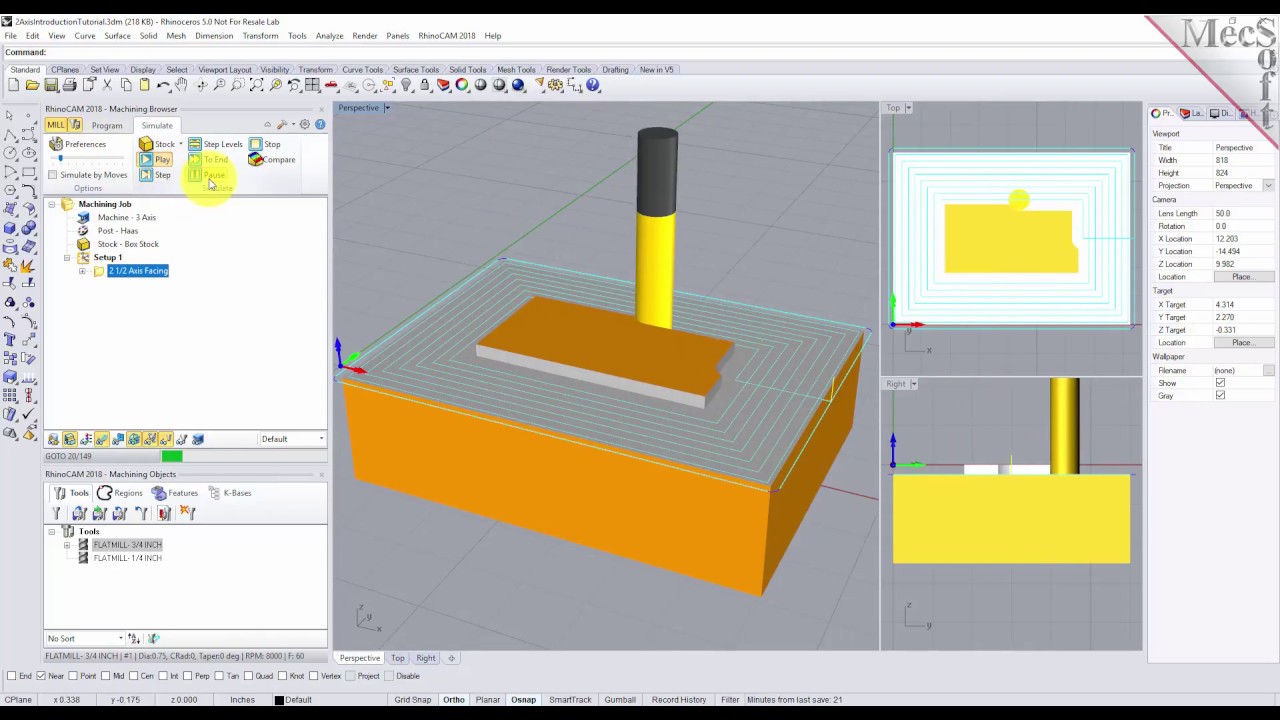Click the Cut scissors icon
Screen dimensions: 1280x720
pos(107,86)
